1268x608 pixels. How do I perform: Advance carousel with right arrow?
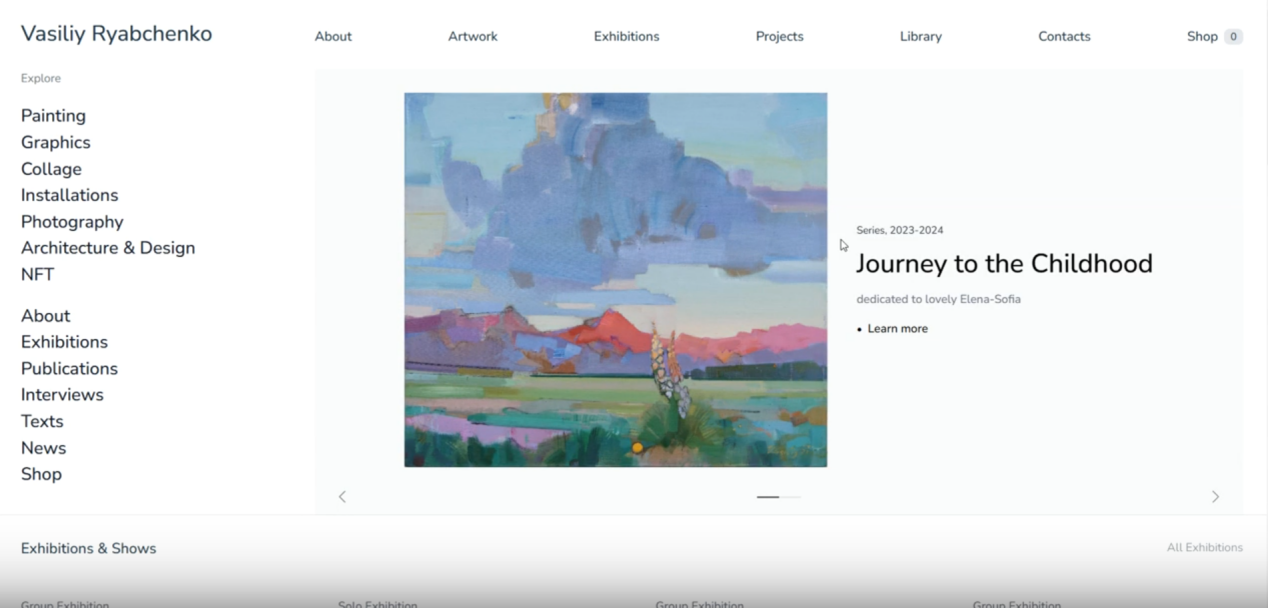point(1215,497)
